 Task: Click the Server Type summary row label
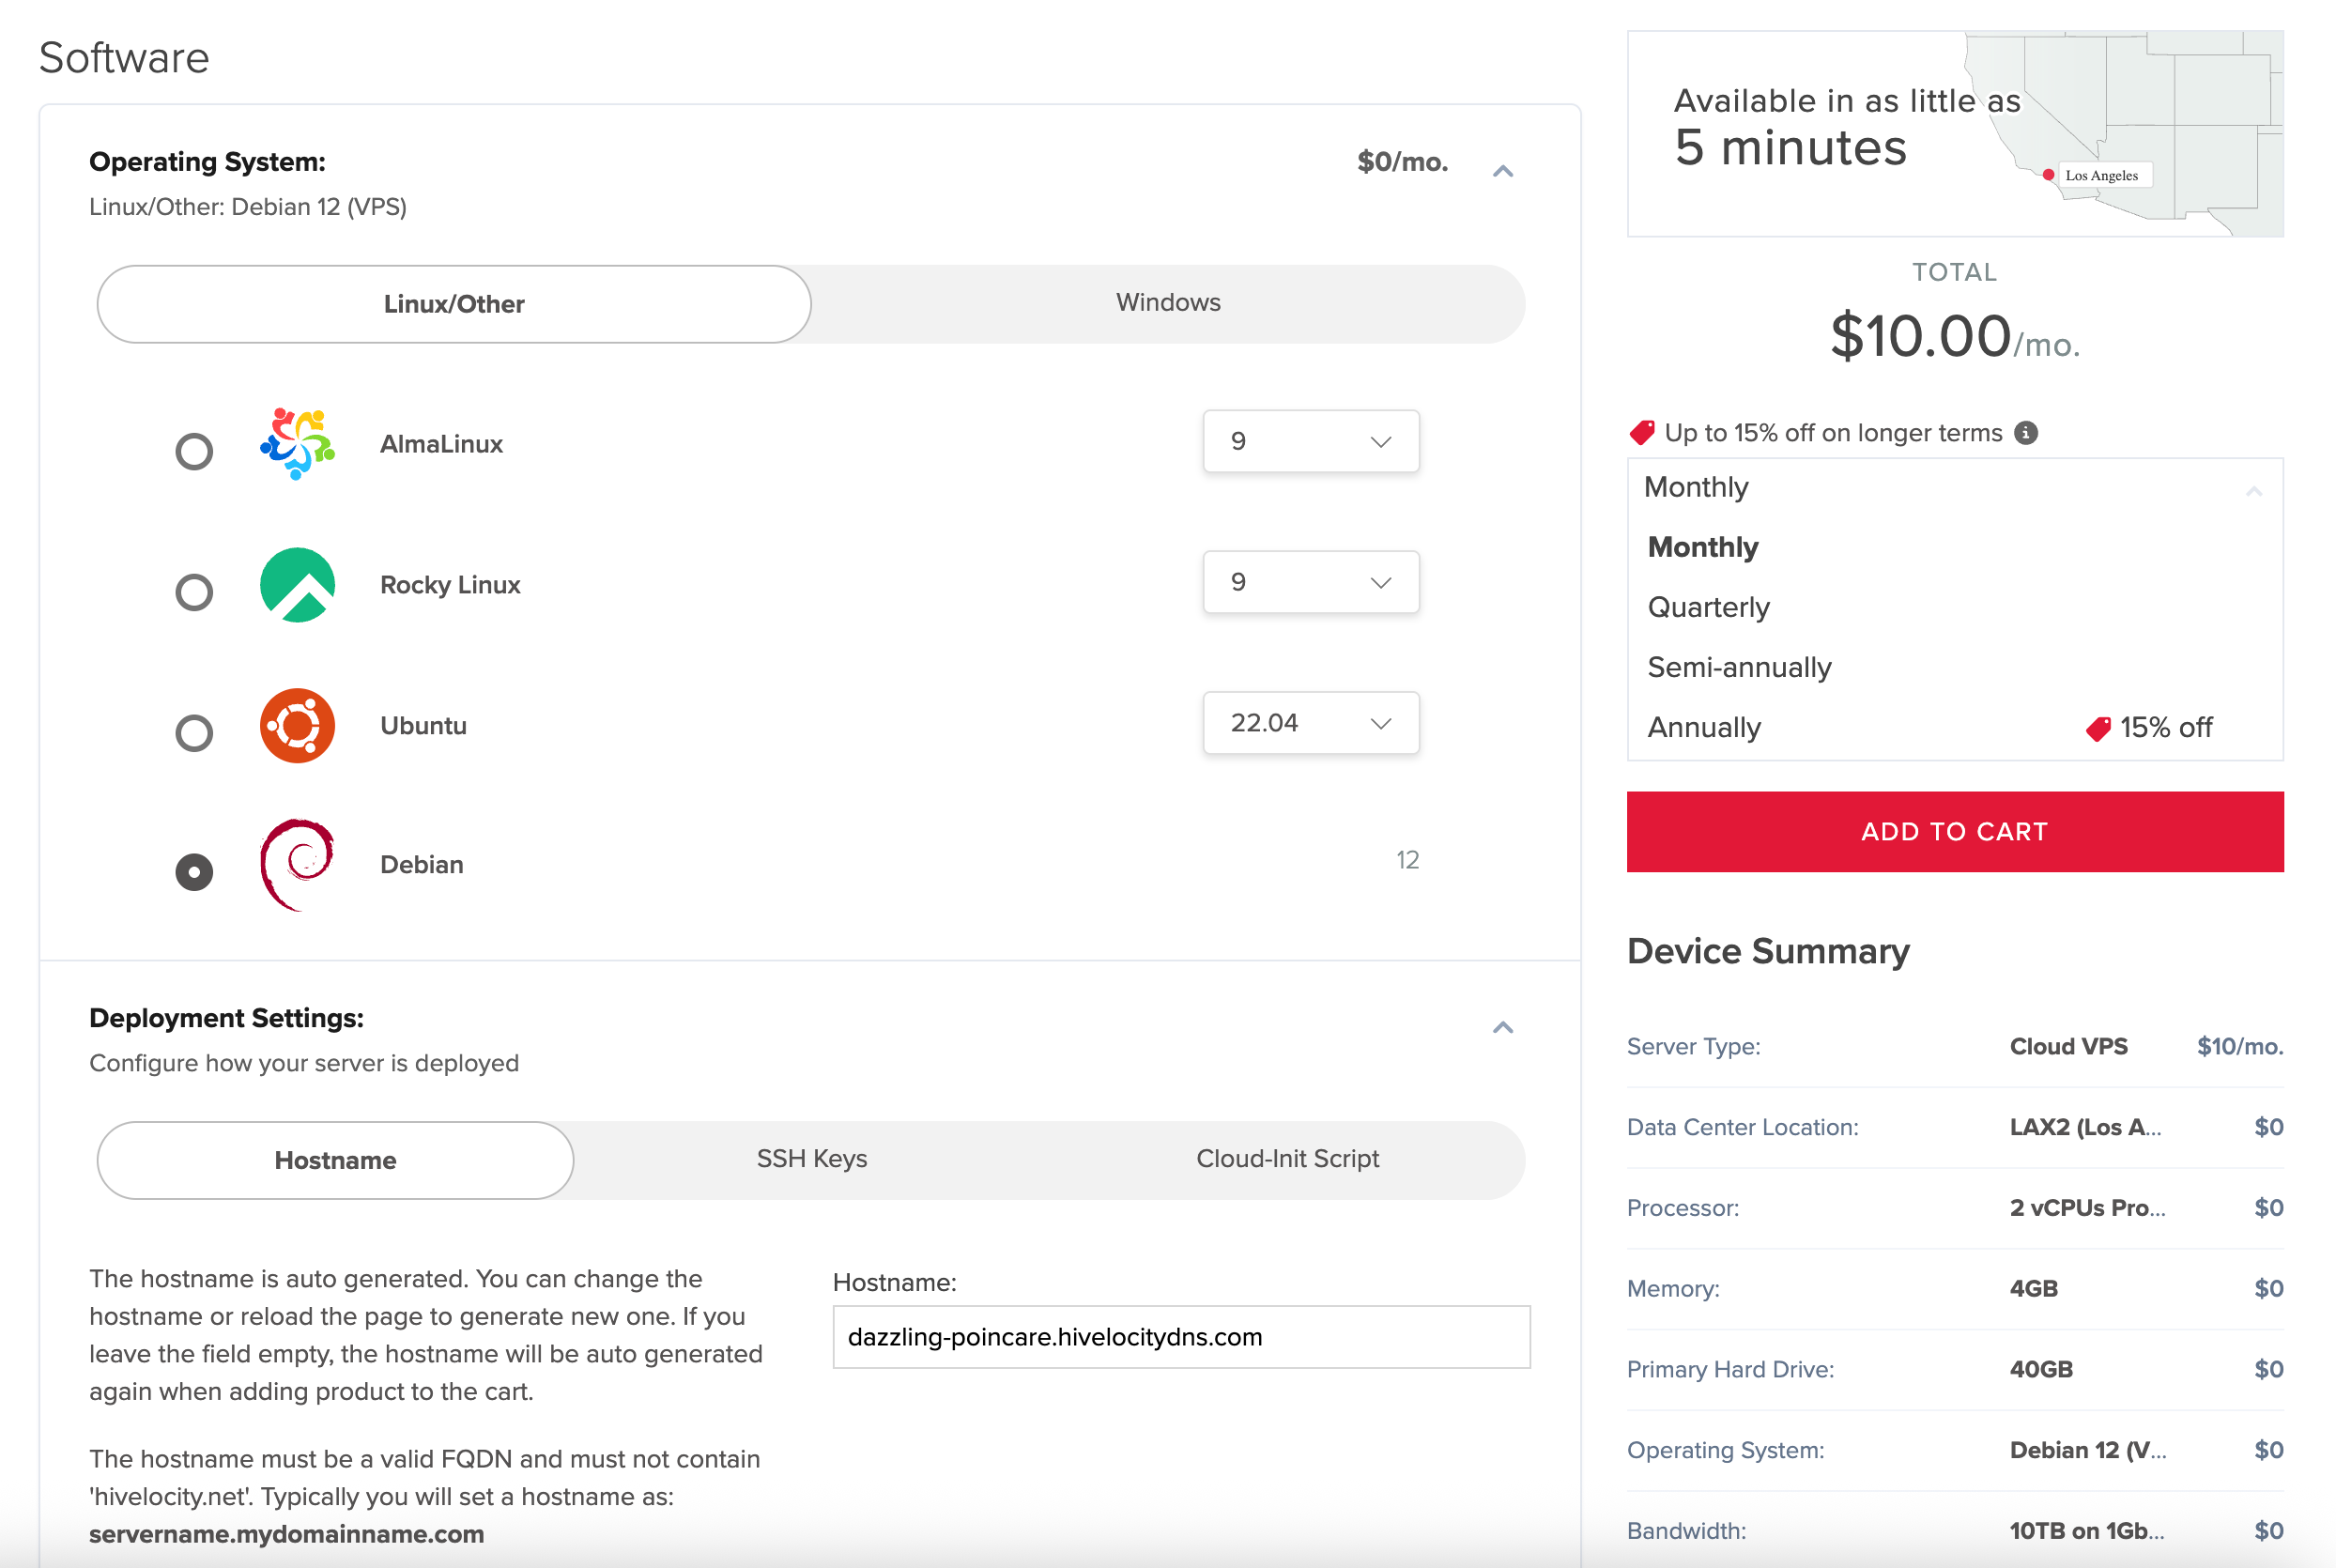click(1693, 1047)
